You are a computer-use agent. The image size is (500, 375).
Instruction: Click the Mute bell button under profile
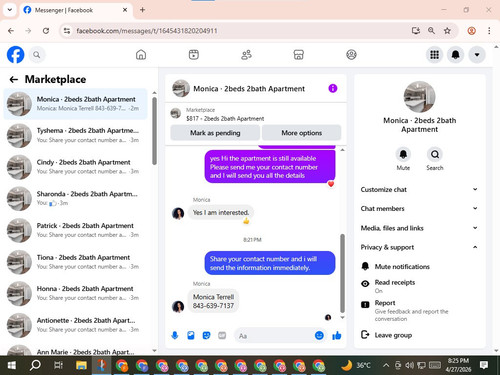(403, 154)
